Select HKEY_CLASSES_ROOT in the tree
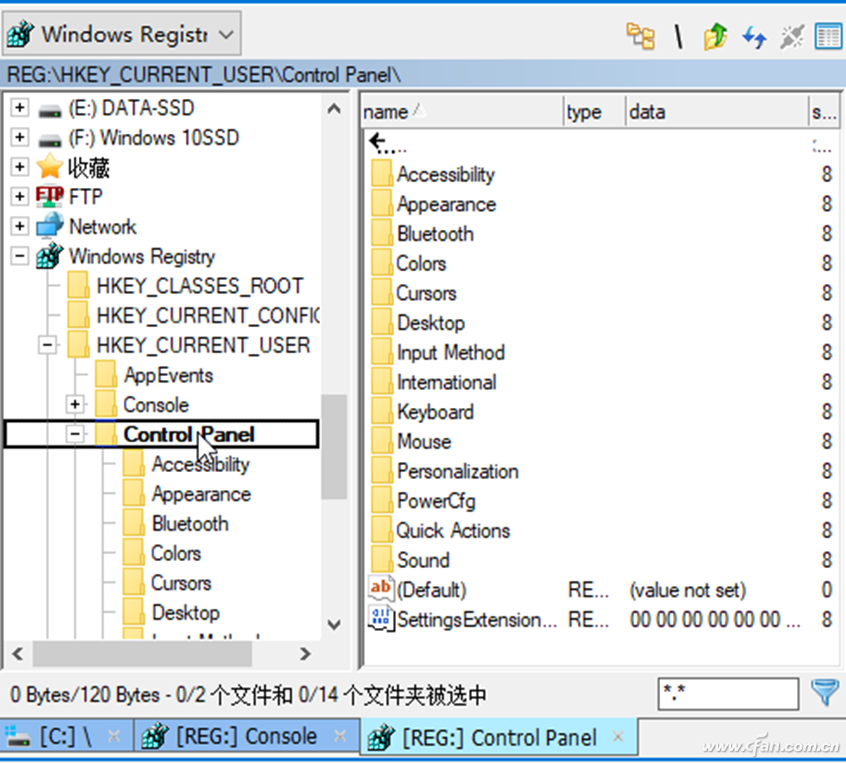 pyautogui.click(x=199, y=286)
